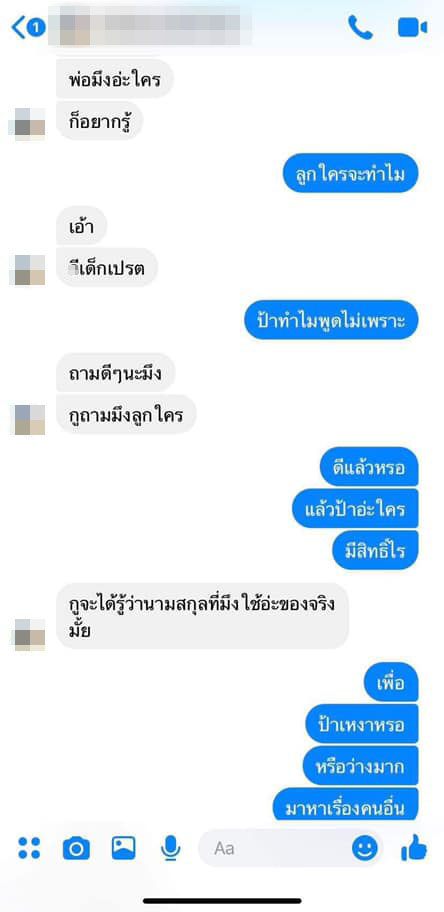Start a voice call with phone icon
The image size is (444, 912).
[x=360, y=27]
